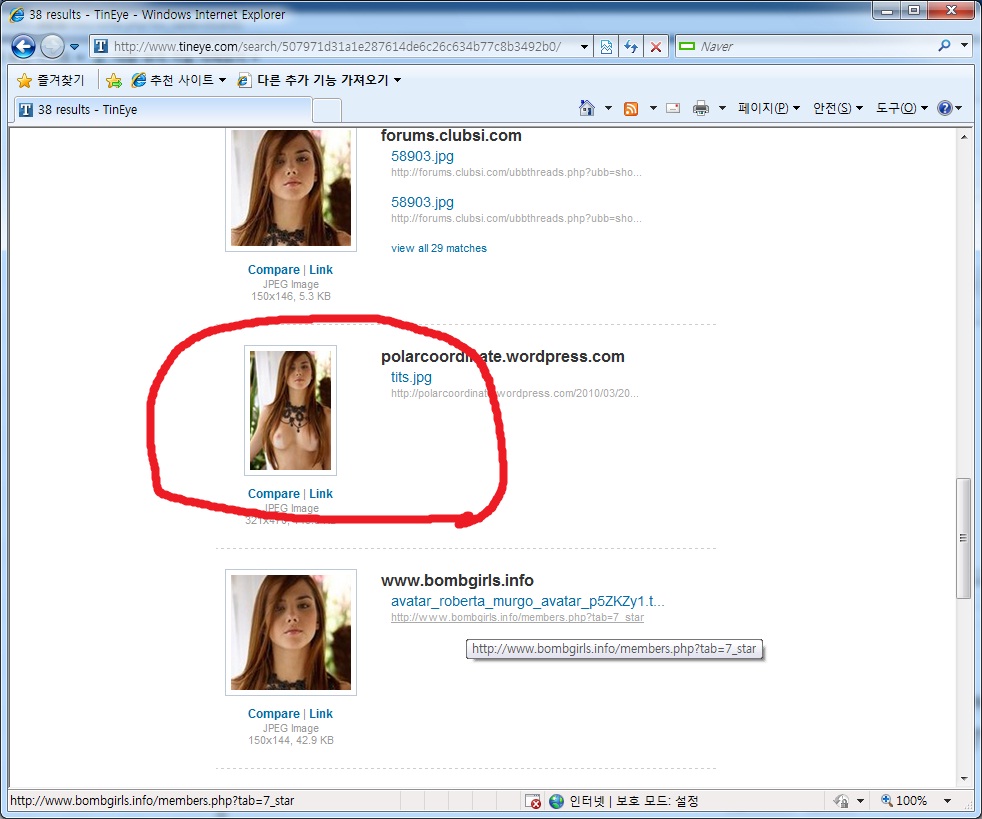This screenshot has width=982, height=819.
Task: Expand the Home button dropdown arrow
Action: (608, 108)
